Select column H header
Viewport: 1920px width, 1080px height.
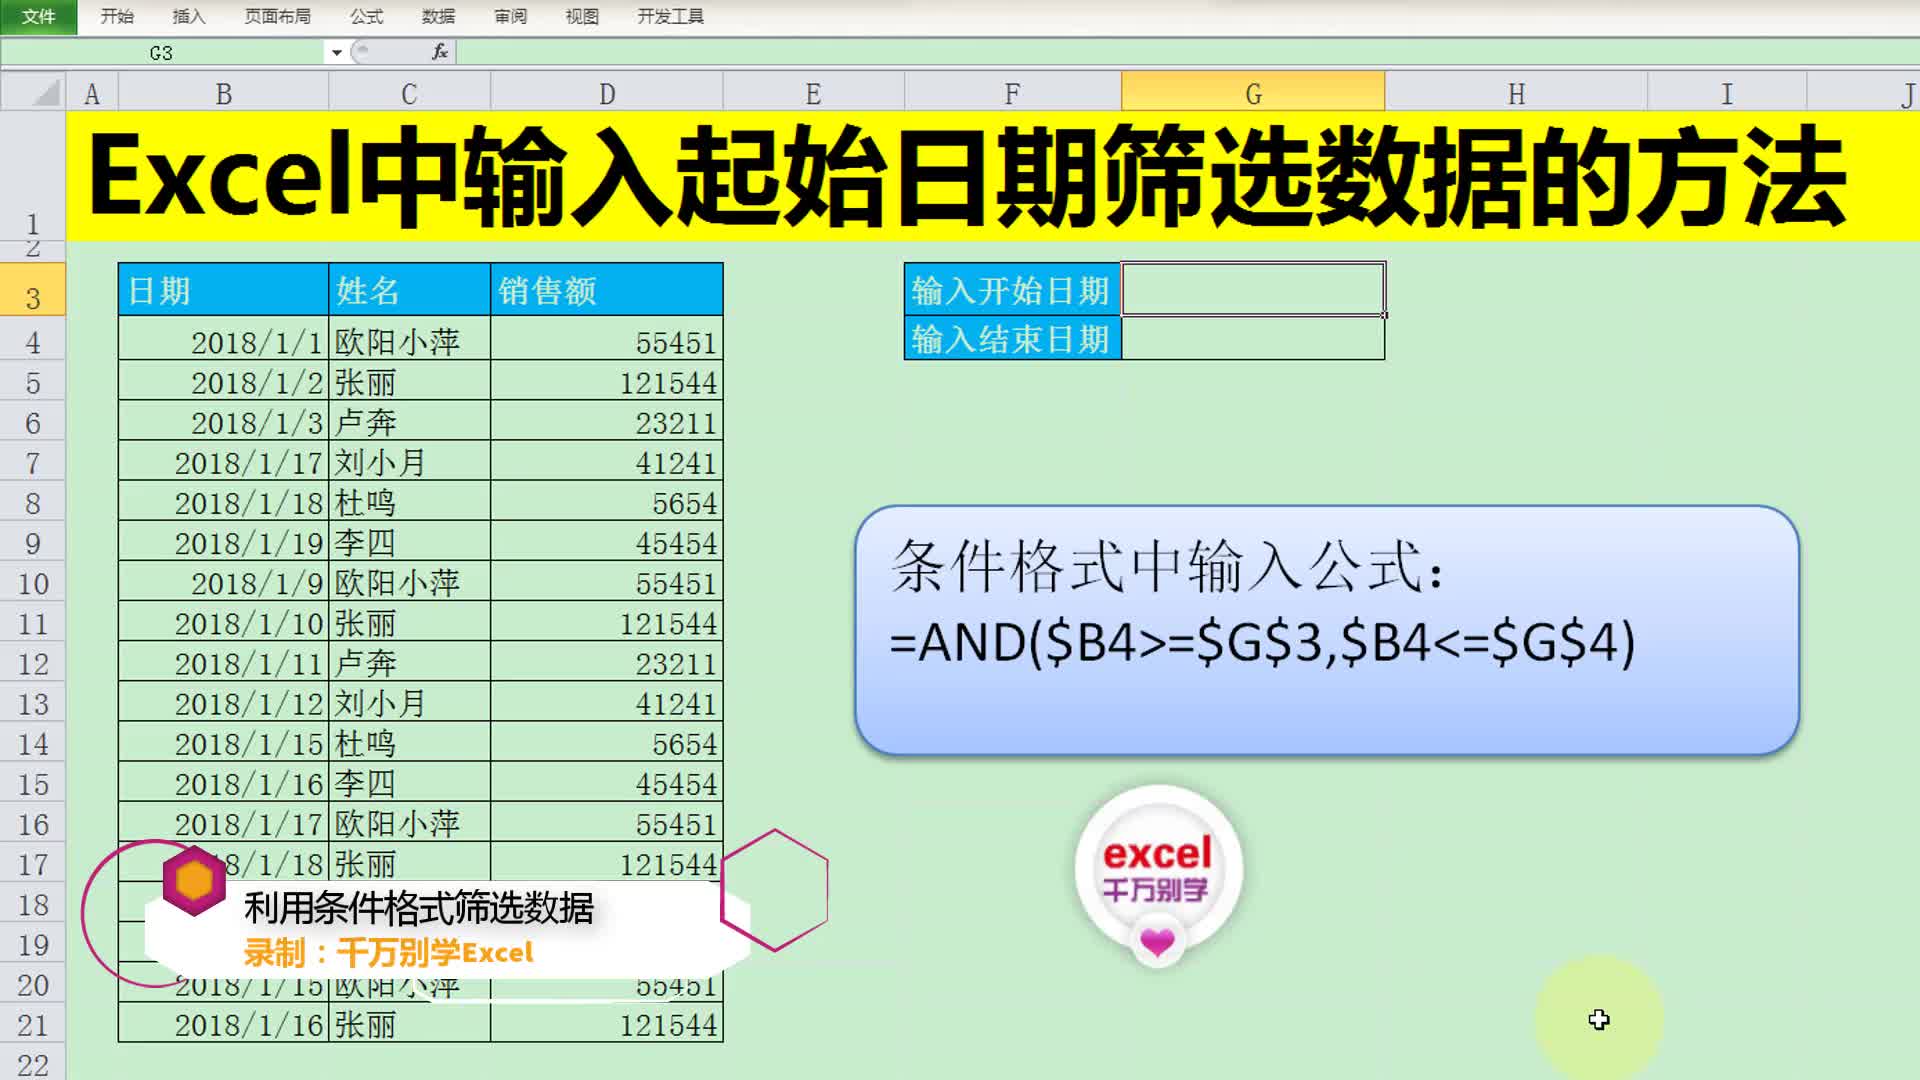pos(1516,94)
